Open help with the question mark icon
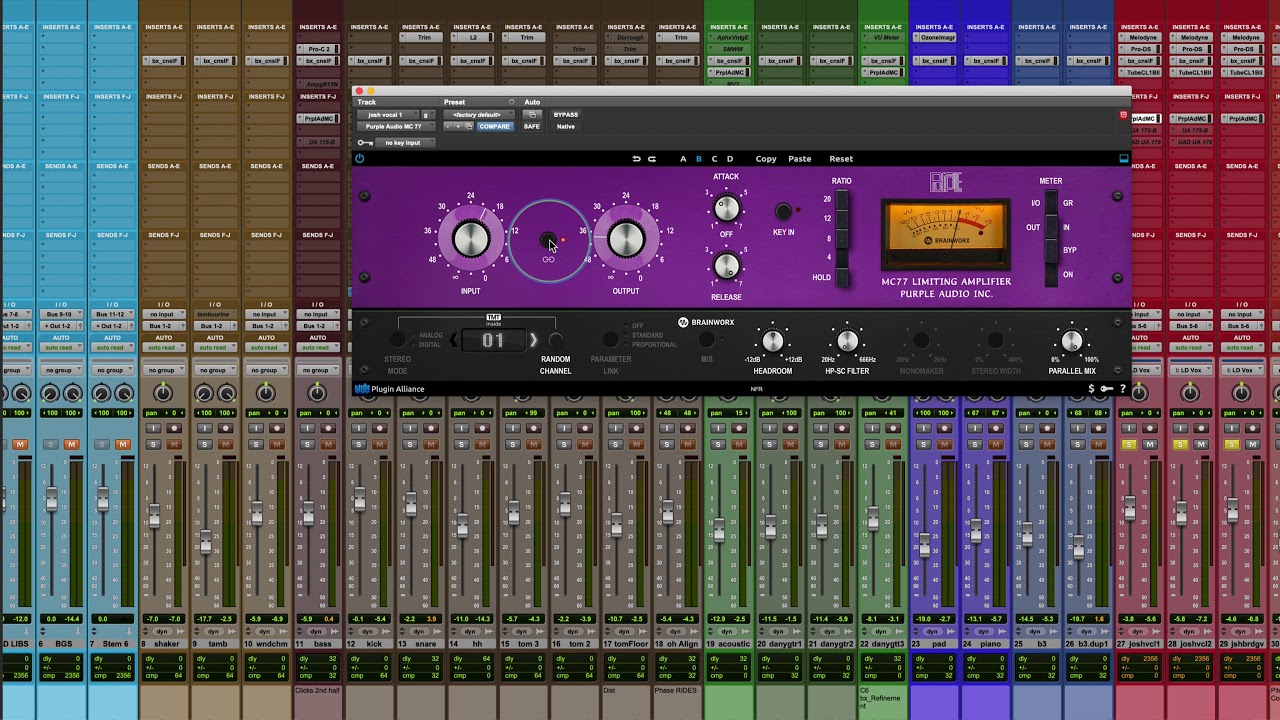The width and height of the screenshot is (1280, 720). pyautogui.click(x=1122, y=389)
